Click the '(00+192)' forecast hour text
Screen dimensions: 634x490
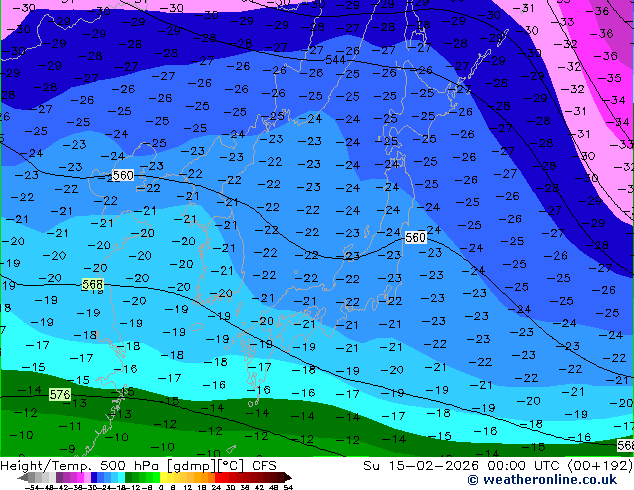pyautogui.click(x=600, y=465)
